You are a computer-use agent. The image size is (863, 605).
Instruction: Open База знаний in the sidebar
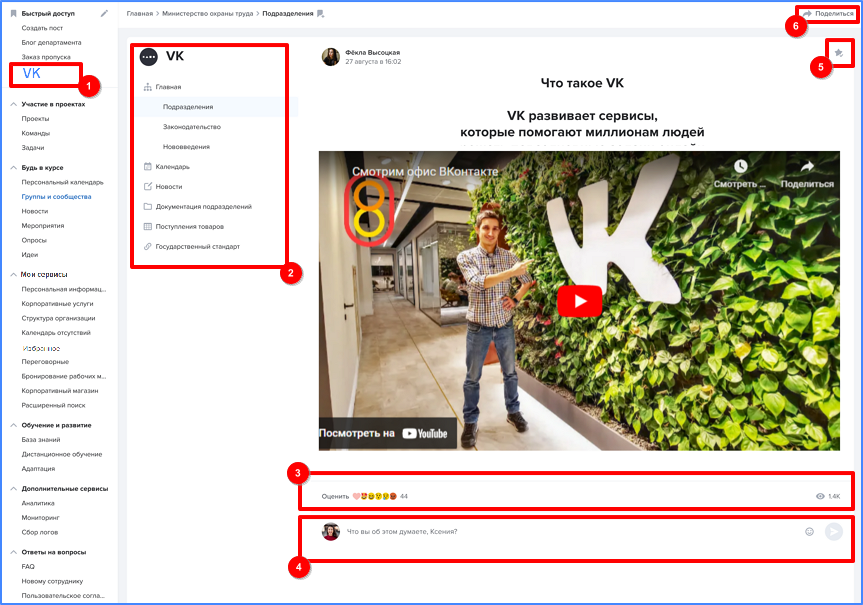(41, 440)
